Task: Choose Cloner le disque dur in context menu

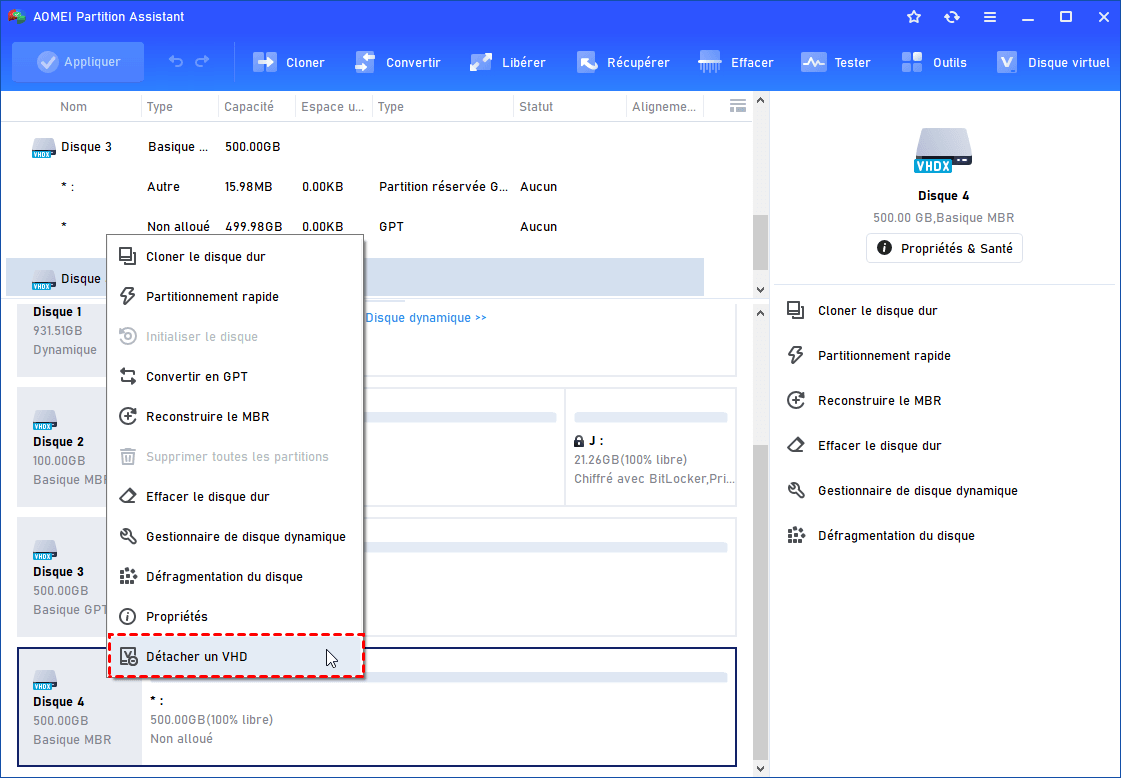Action: 235,257
